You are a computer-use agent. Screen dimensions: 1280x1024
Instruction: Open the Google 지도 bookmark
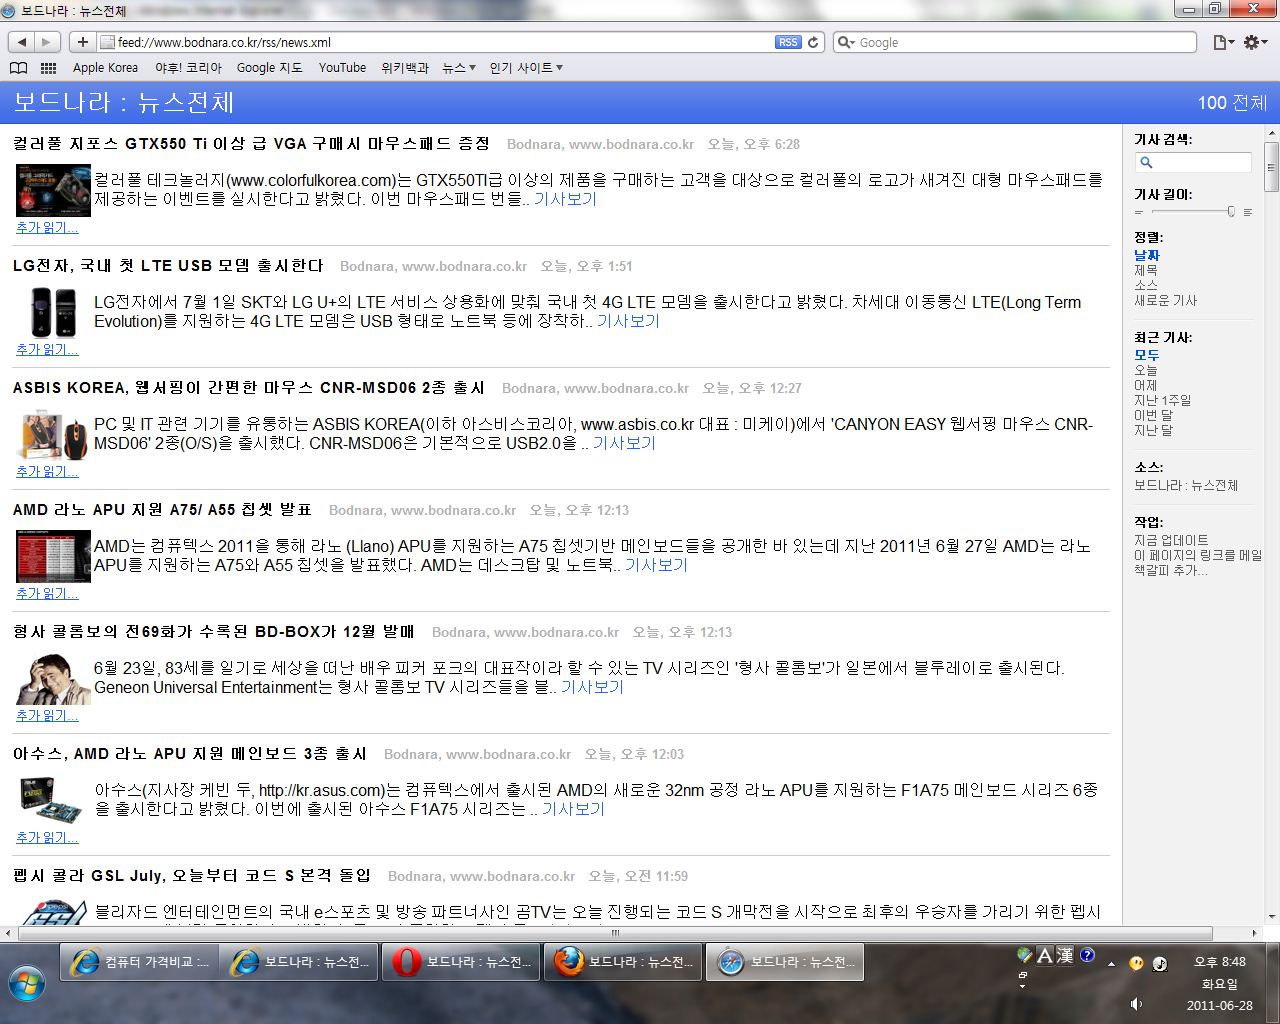click(x=269, y=68)
